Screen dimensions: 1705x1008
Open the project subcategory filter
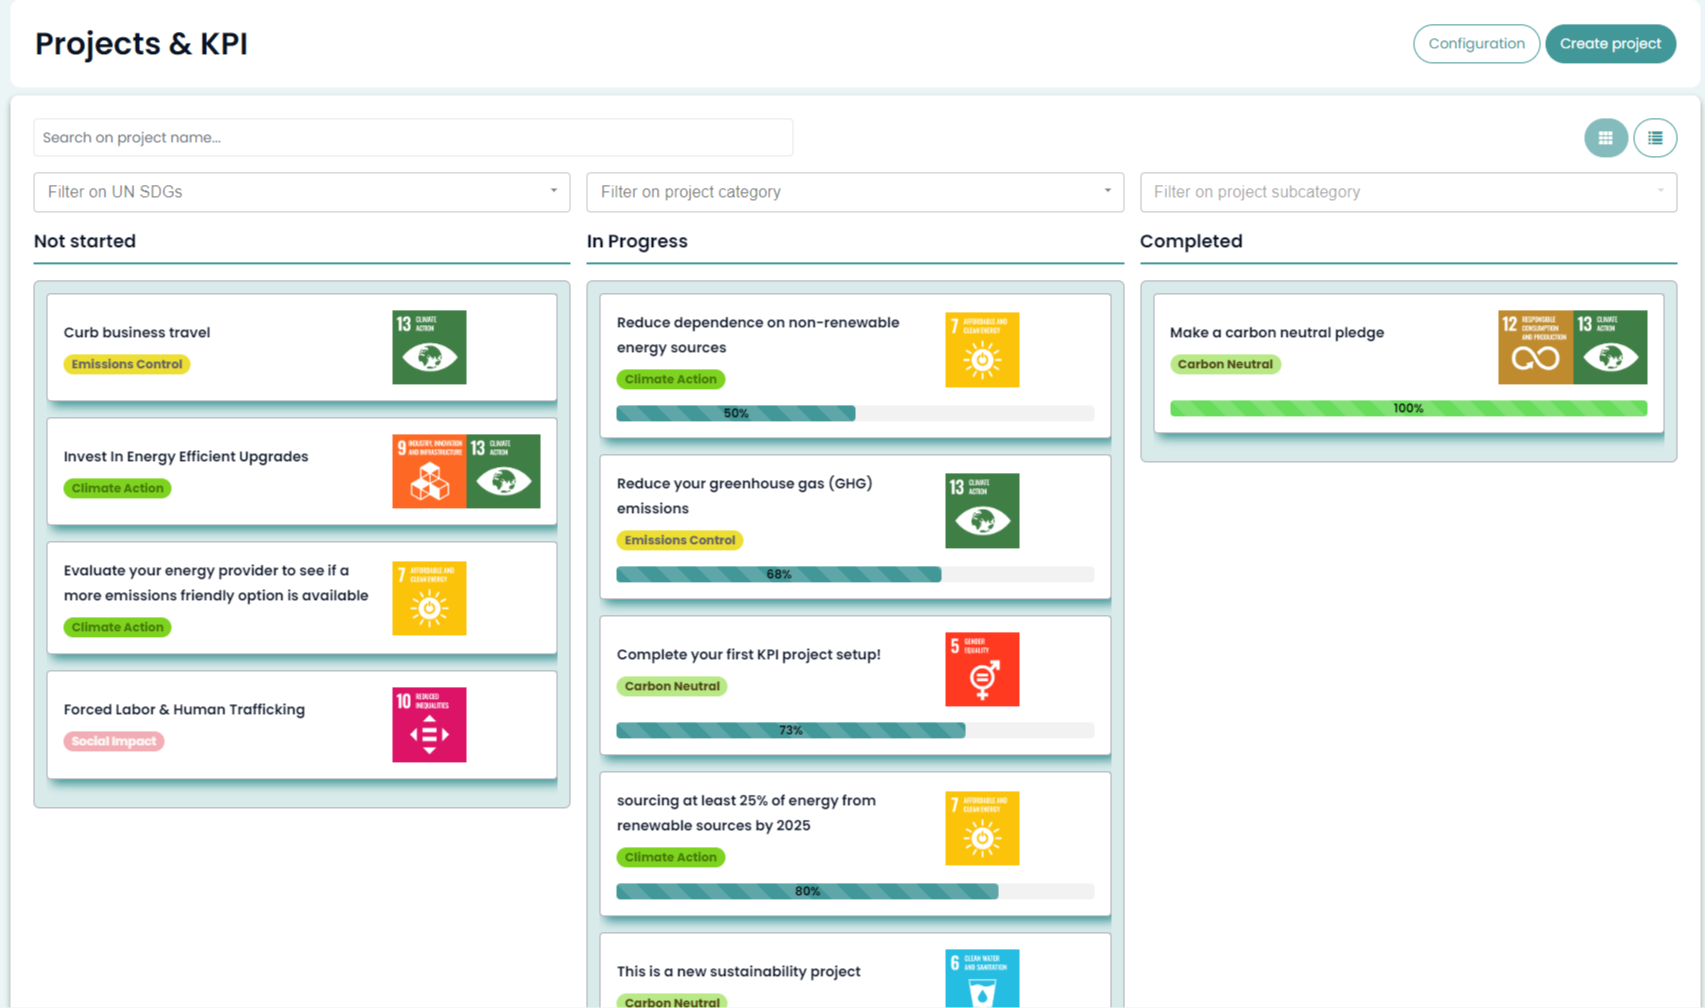point(1408,192)
